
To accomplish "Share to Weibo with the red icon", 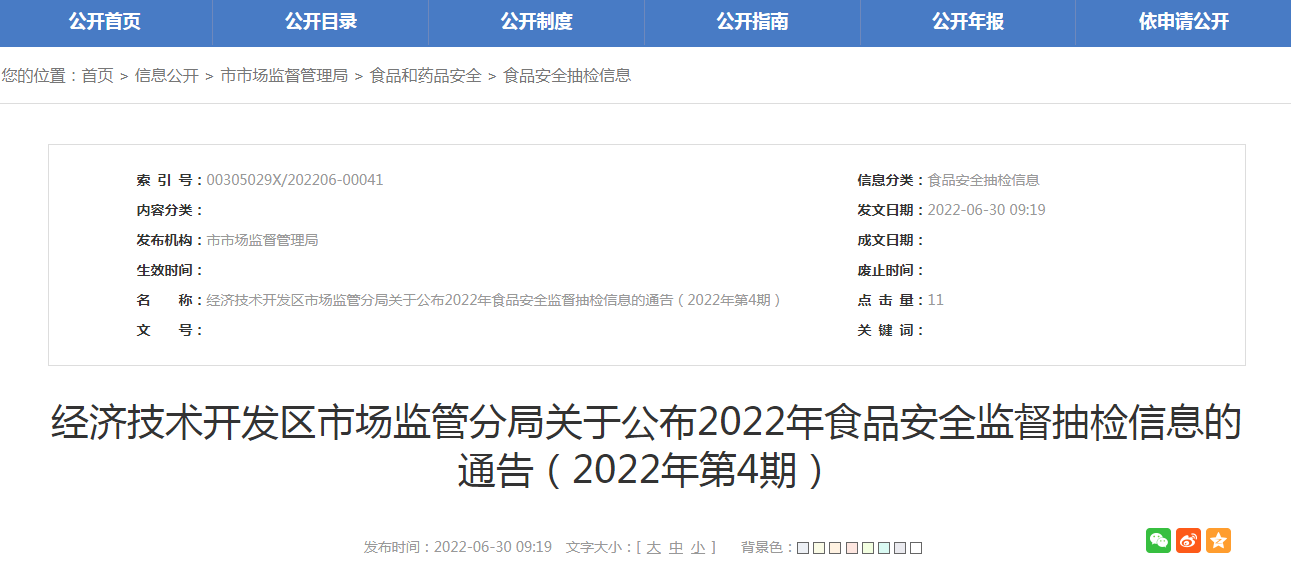I will [1188, 541].
